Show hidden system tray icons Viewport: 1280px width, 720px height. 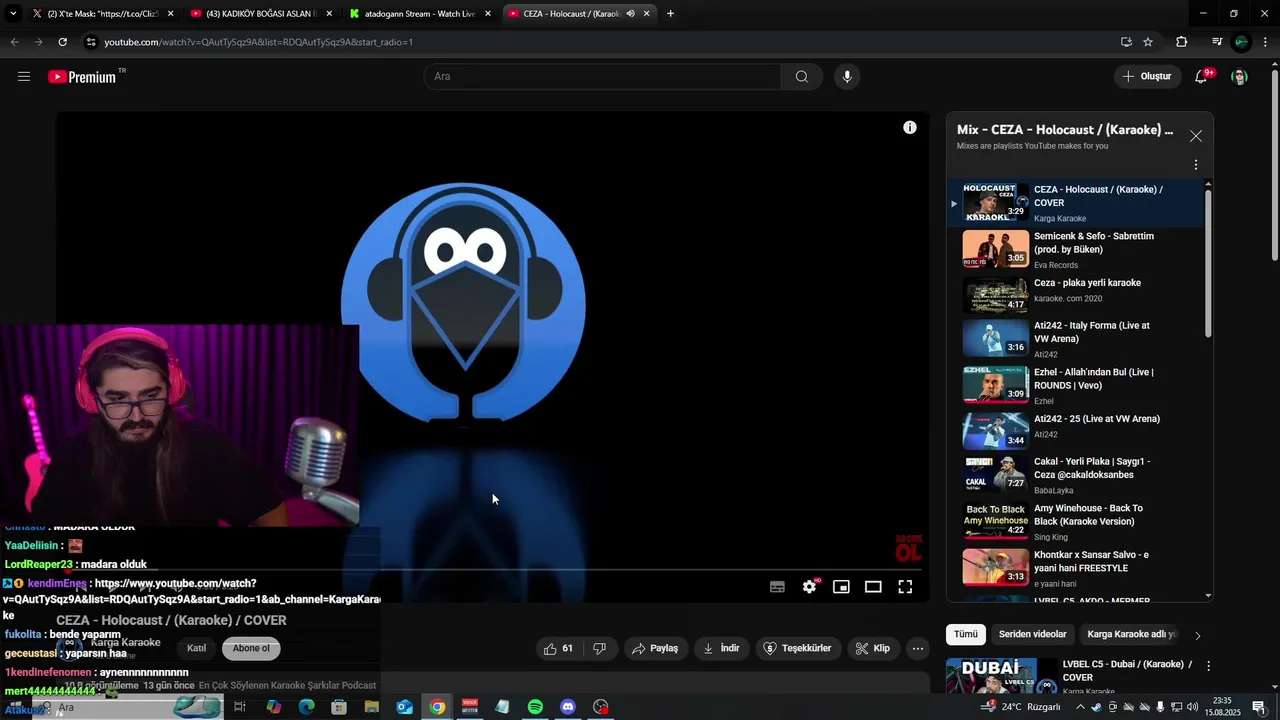[x=1080, y=707]
